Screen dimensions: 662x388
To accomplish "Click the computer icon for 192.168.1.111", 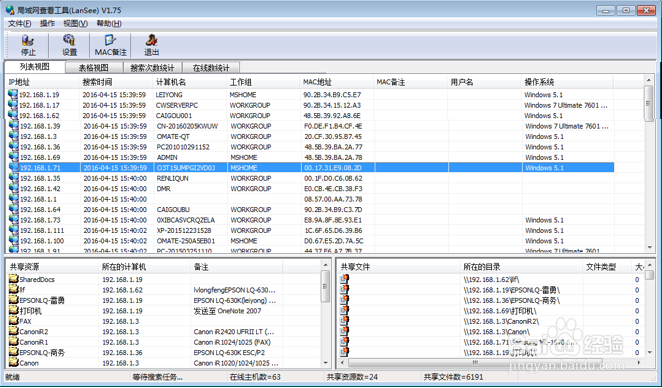I will [14, 230].
